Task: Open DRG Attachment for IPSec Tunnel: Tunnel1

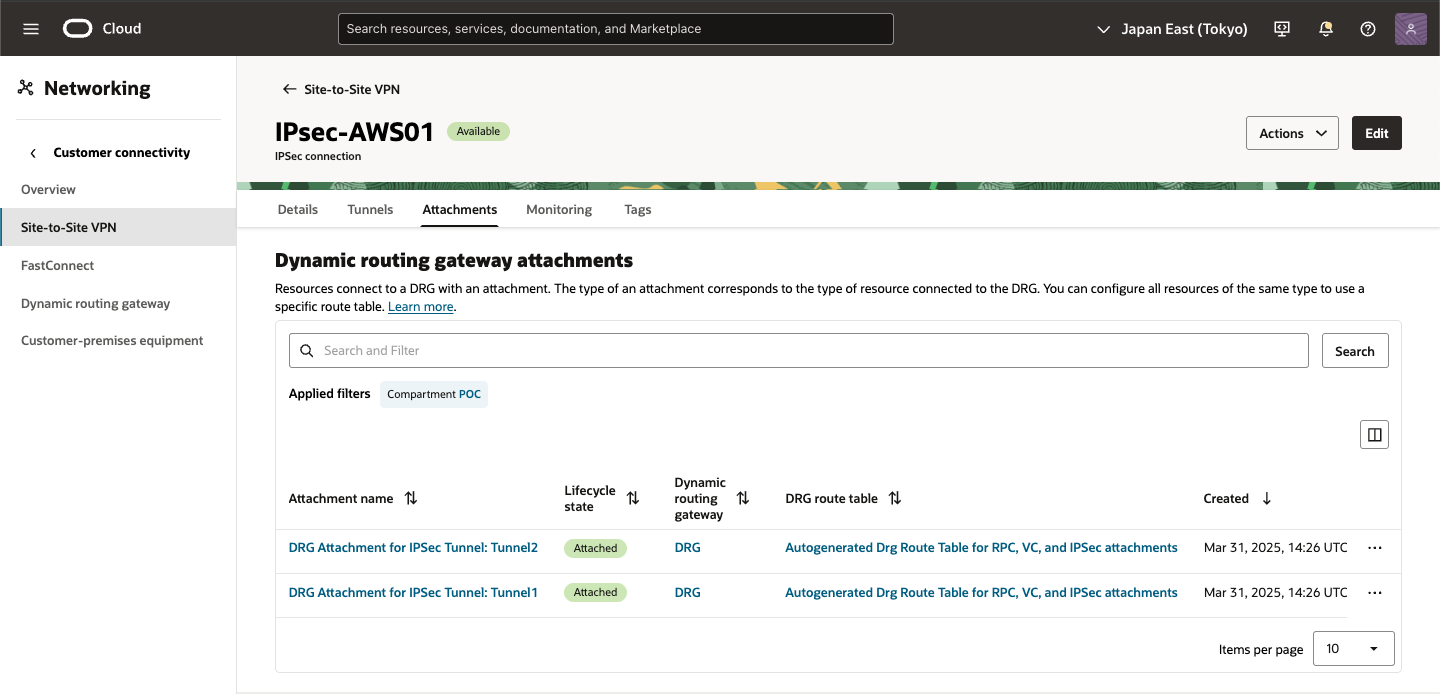Action: pos(413,593)
